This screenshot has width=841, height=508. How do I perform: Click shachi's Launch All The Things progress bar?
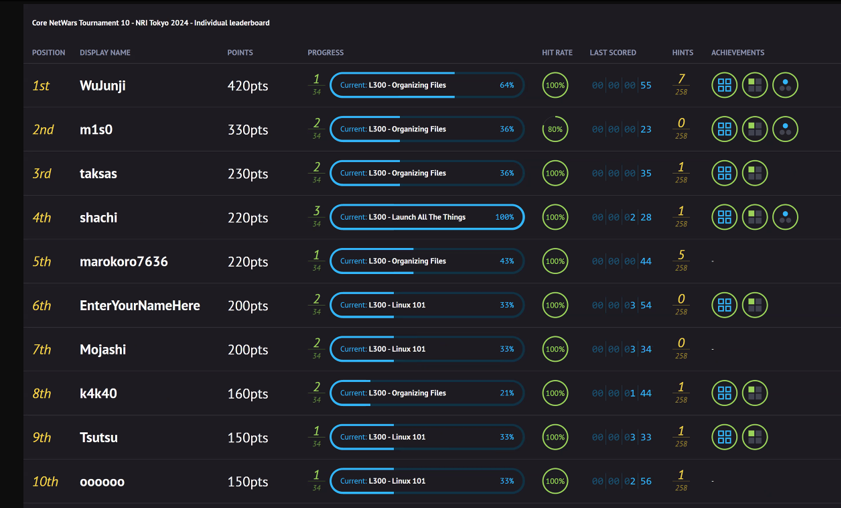point(427,217)
